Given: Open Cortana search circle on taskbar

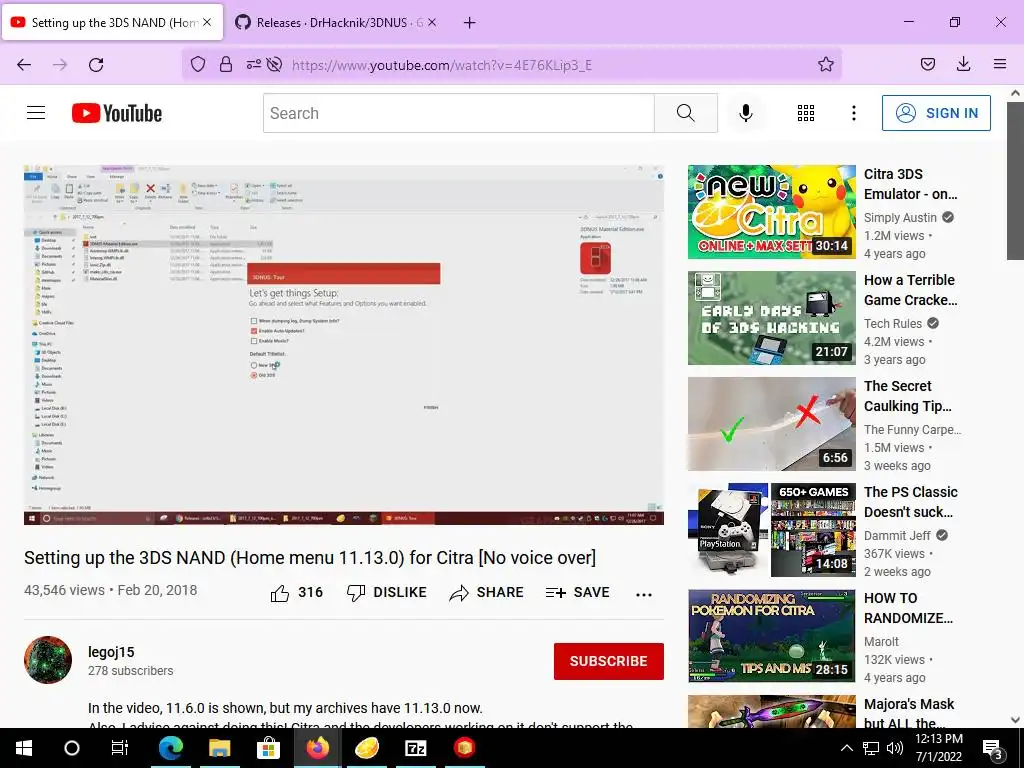Looking at the screenshot, I should [x=72, y=748].
